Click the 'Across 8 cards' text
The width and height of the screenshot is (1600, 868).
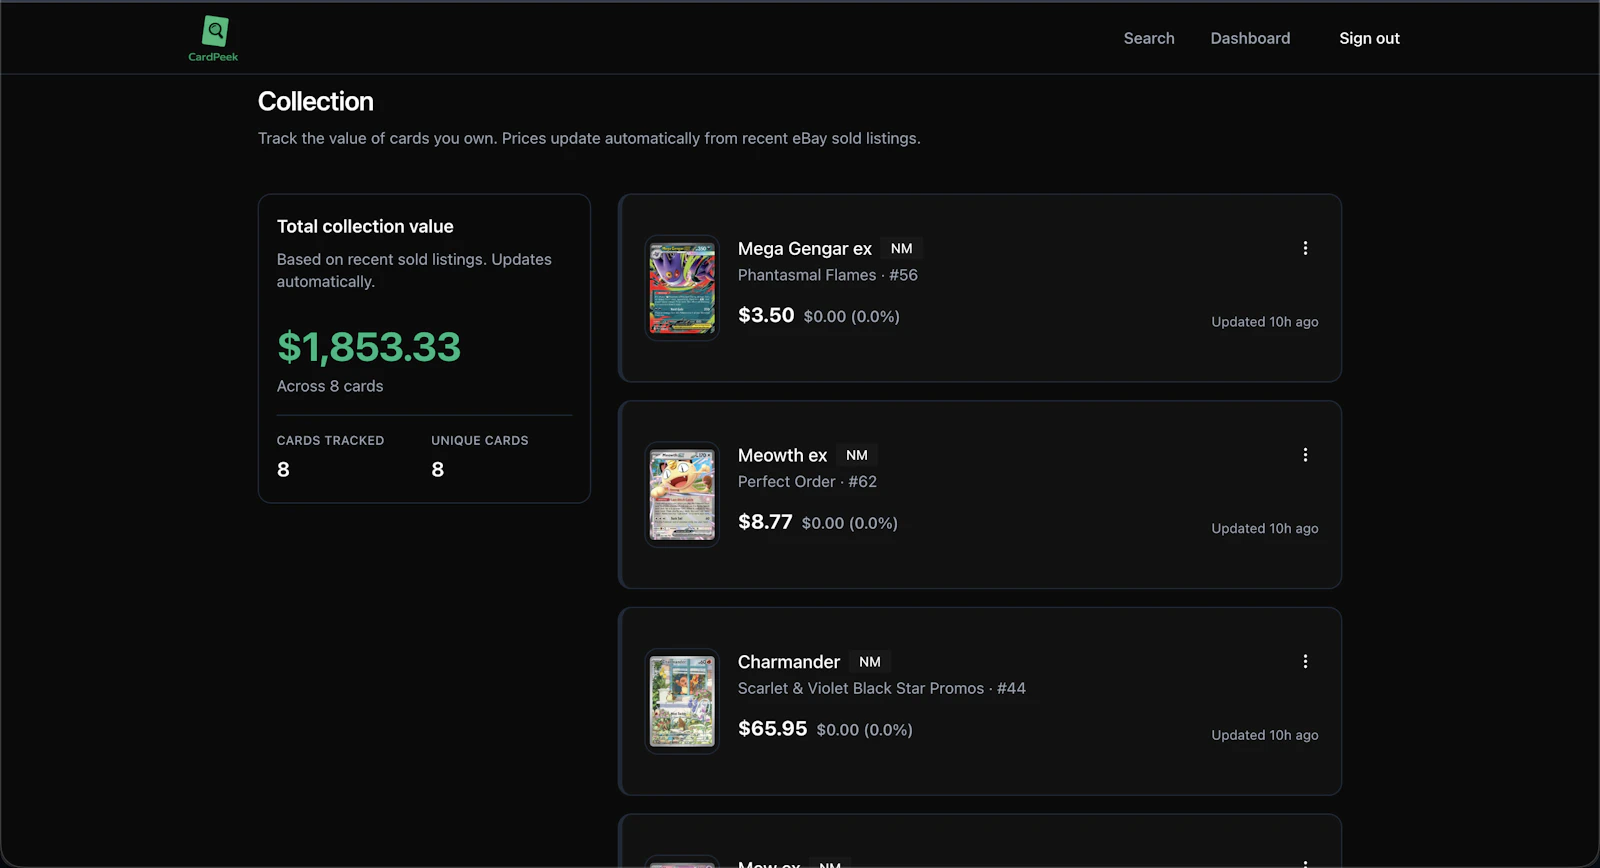[330, 386]
